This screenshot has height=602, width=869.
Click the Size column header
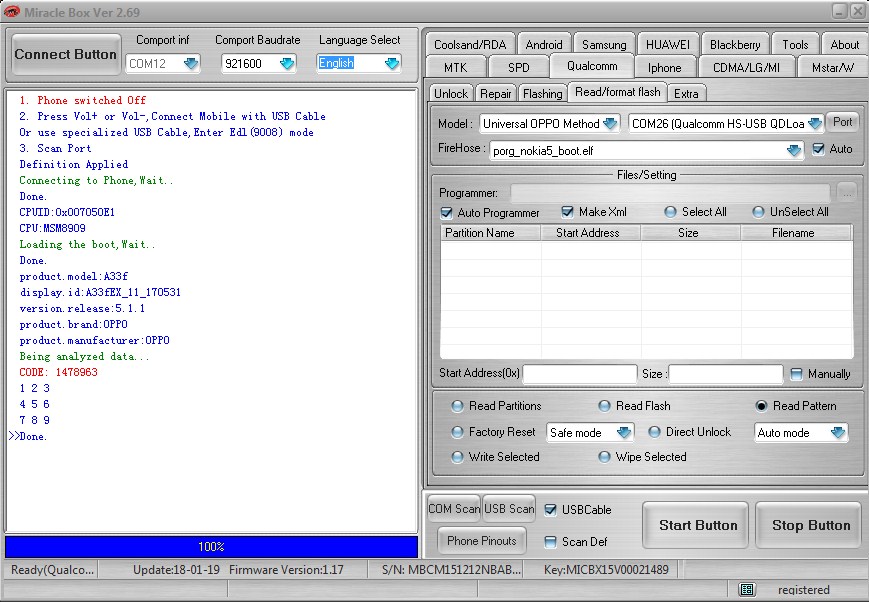coord(691,233)
